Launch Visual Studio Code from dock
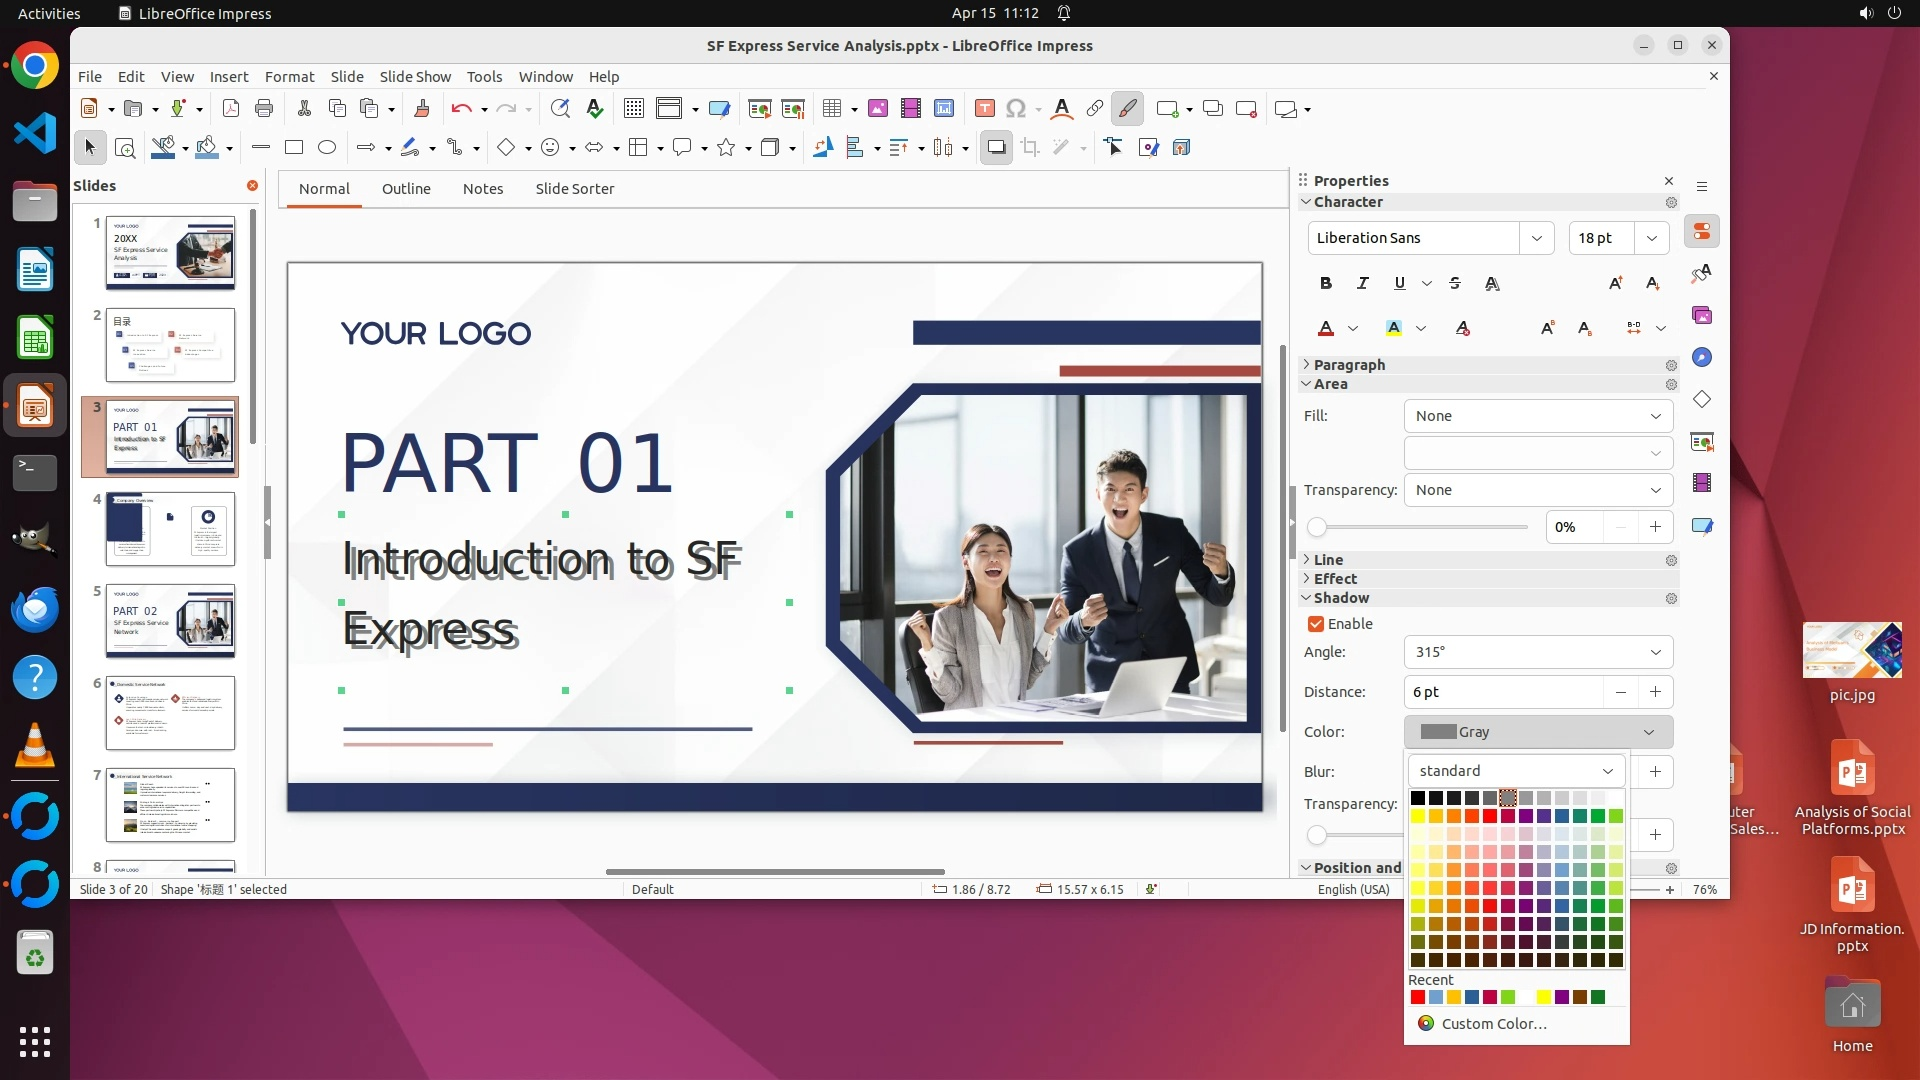This screenshot has width=1920, height=1080. coord(35,133)
